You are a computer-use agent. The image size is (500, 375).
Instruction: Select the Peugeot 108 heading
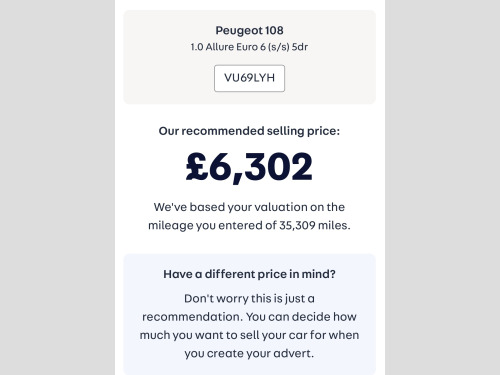[x=249, y=30]
